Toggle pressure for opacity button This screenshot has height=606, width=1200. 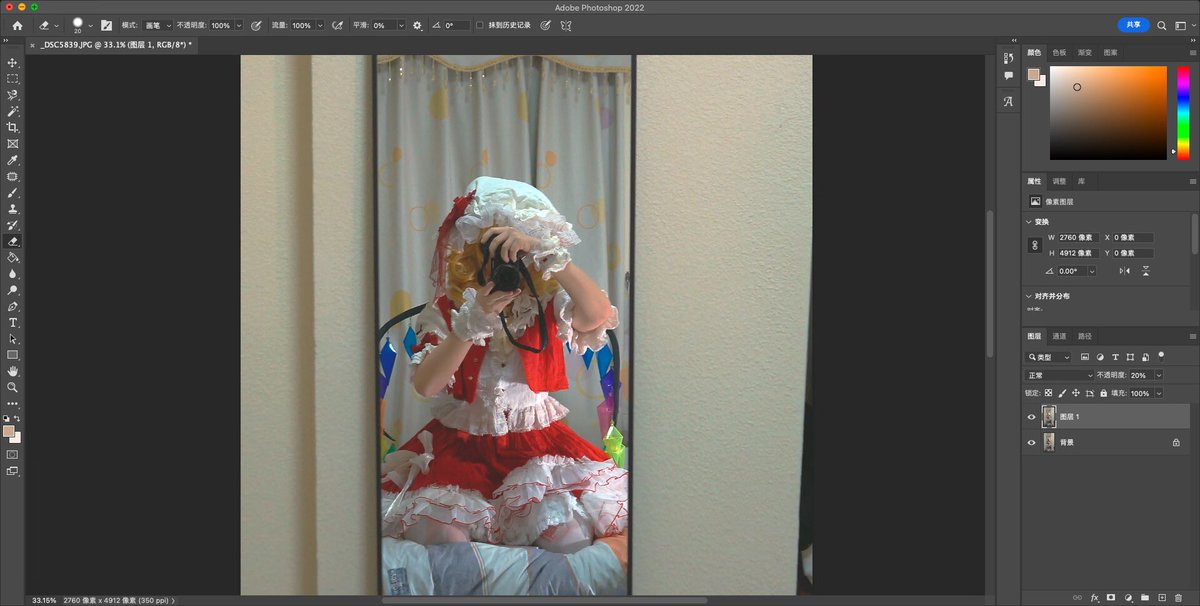point(256,25)
